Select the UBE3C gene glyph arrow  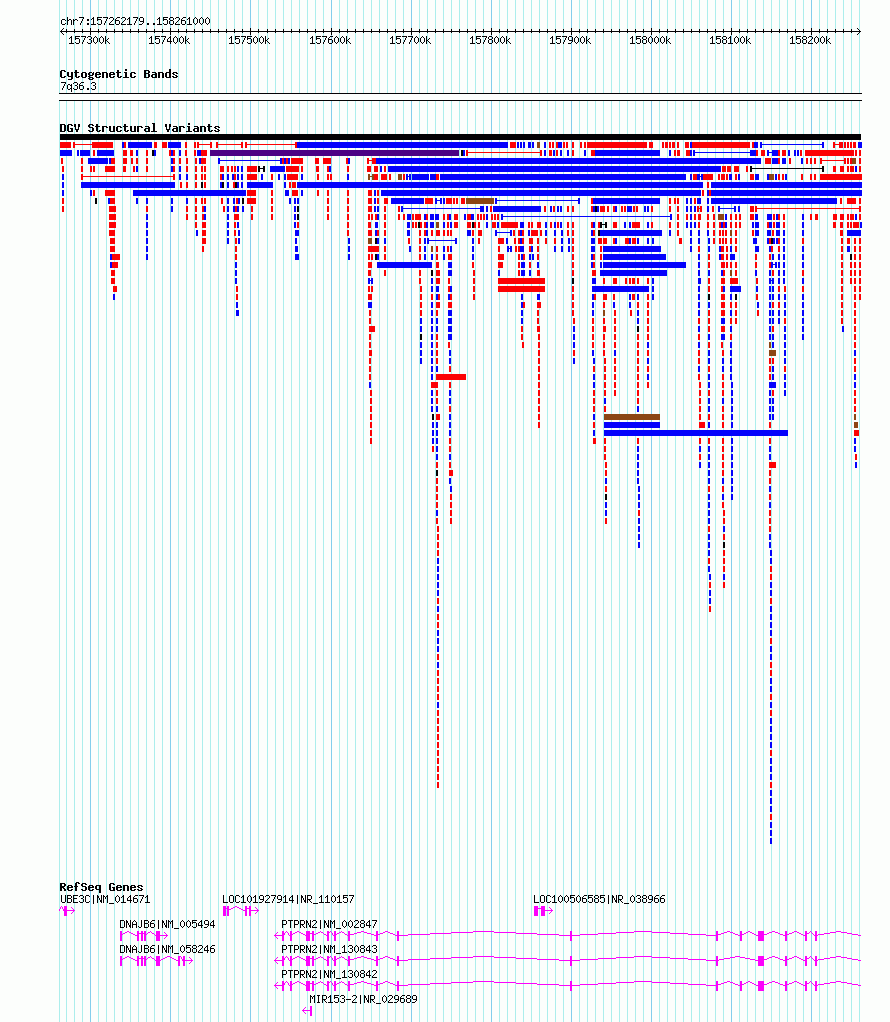click(x=67, y=911)
